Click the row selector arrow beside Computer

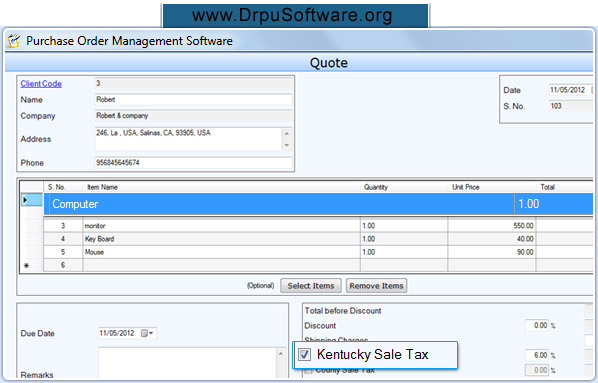(x=31, y=200)
